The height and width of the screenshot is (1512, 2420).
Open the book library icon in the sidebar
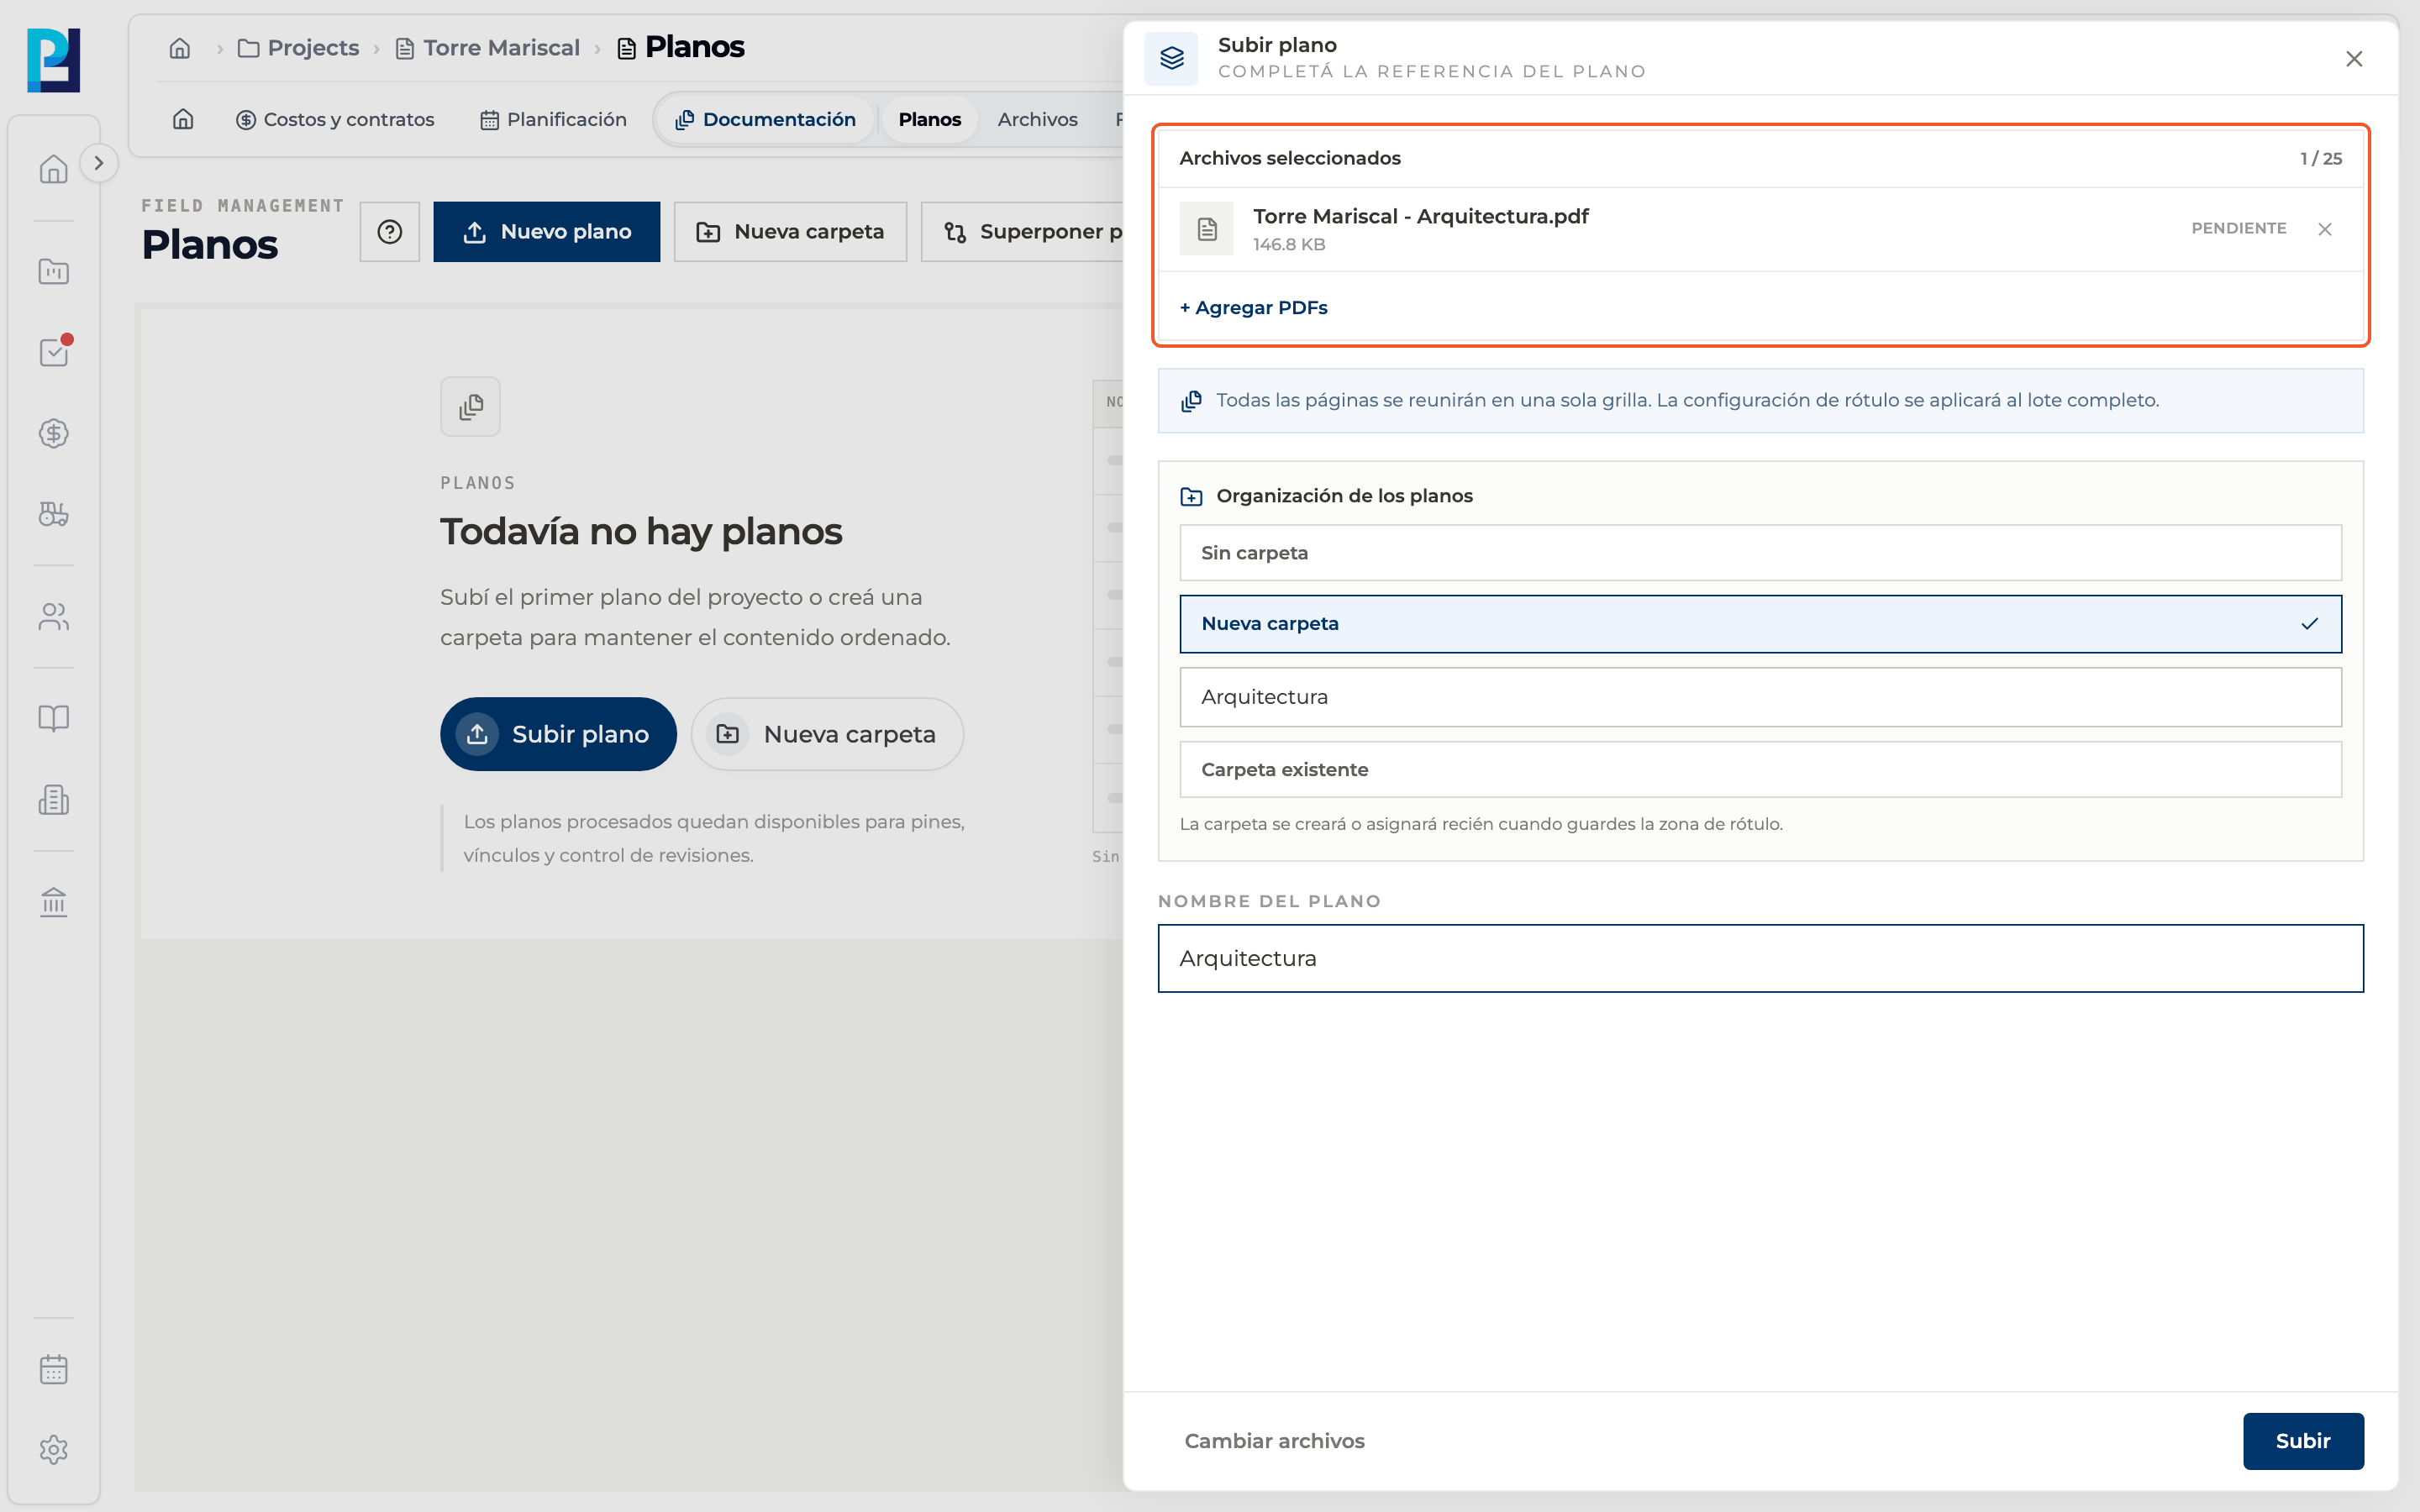53,718
